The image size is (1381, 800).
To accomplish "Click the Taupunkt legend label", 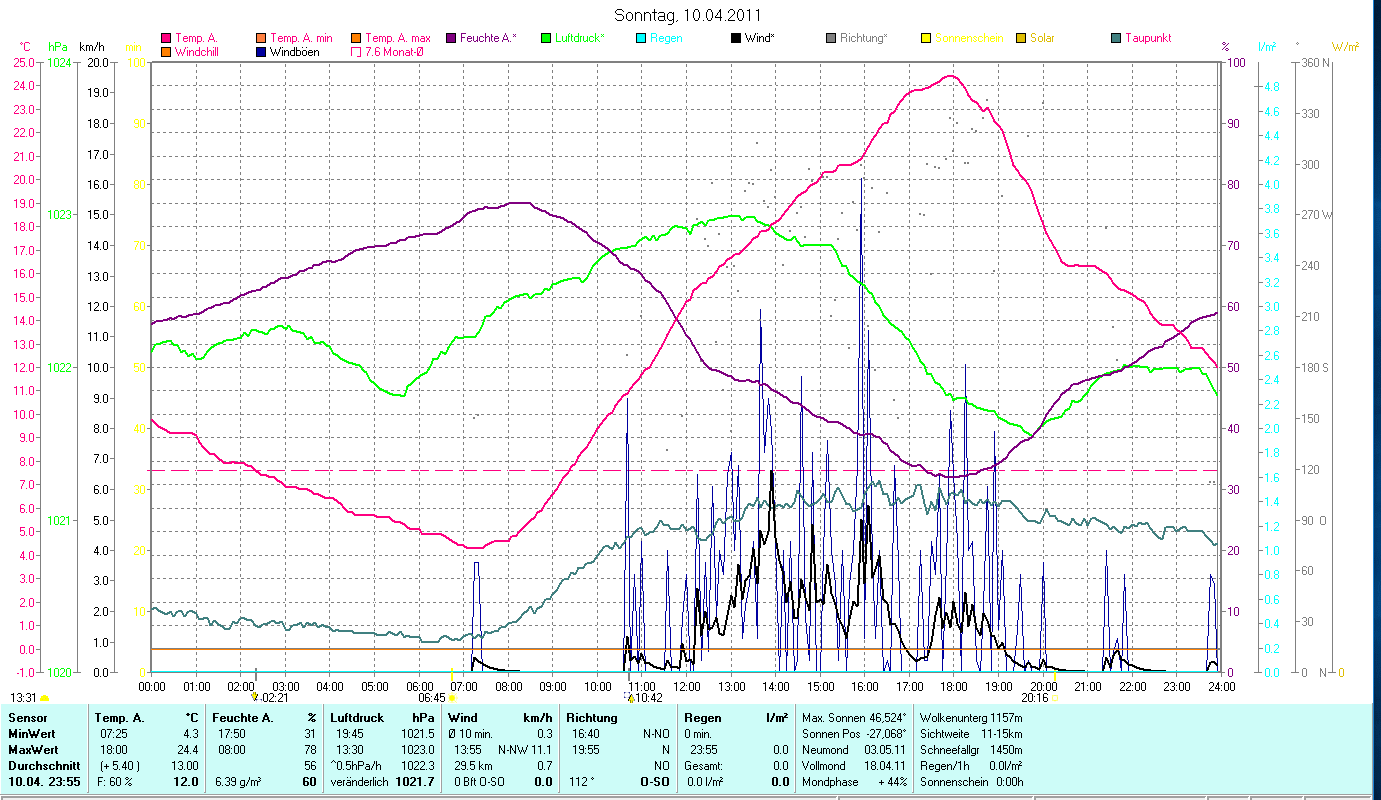I will click(x=1147, y=38).
